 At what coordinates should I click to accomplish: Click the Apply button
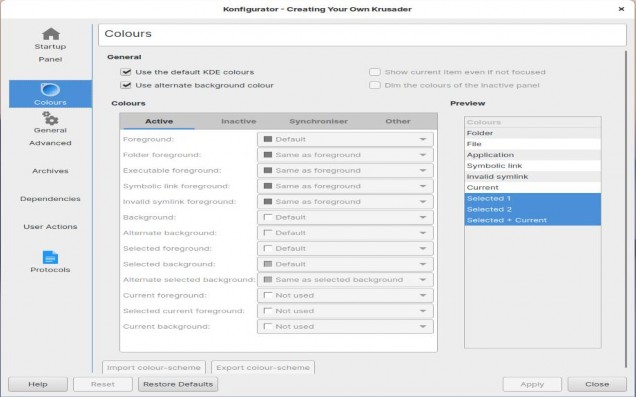(x=532, y=384)
